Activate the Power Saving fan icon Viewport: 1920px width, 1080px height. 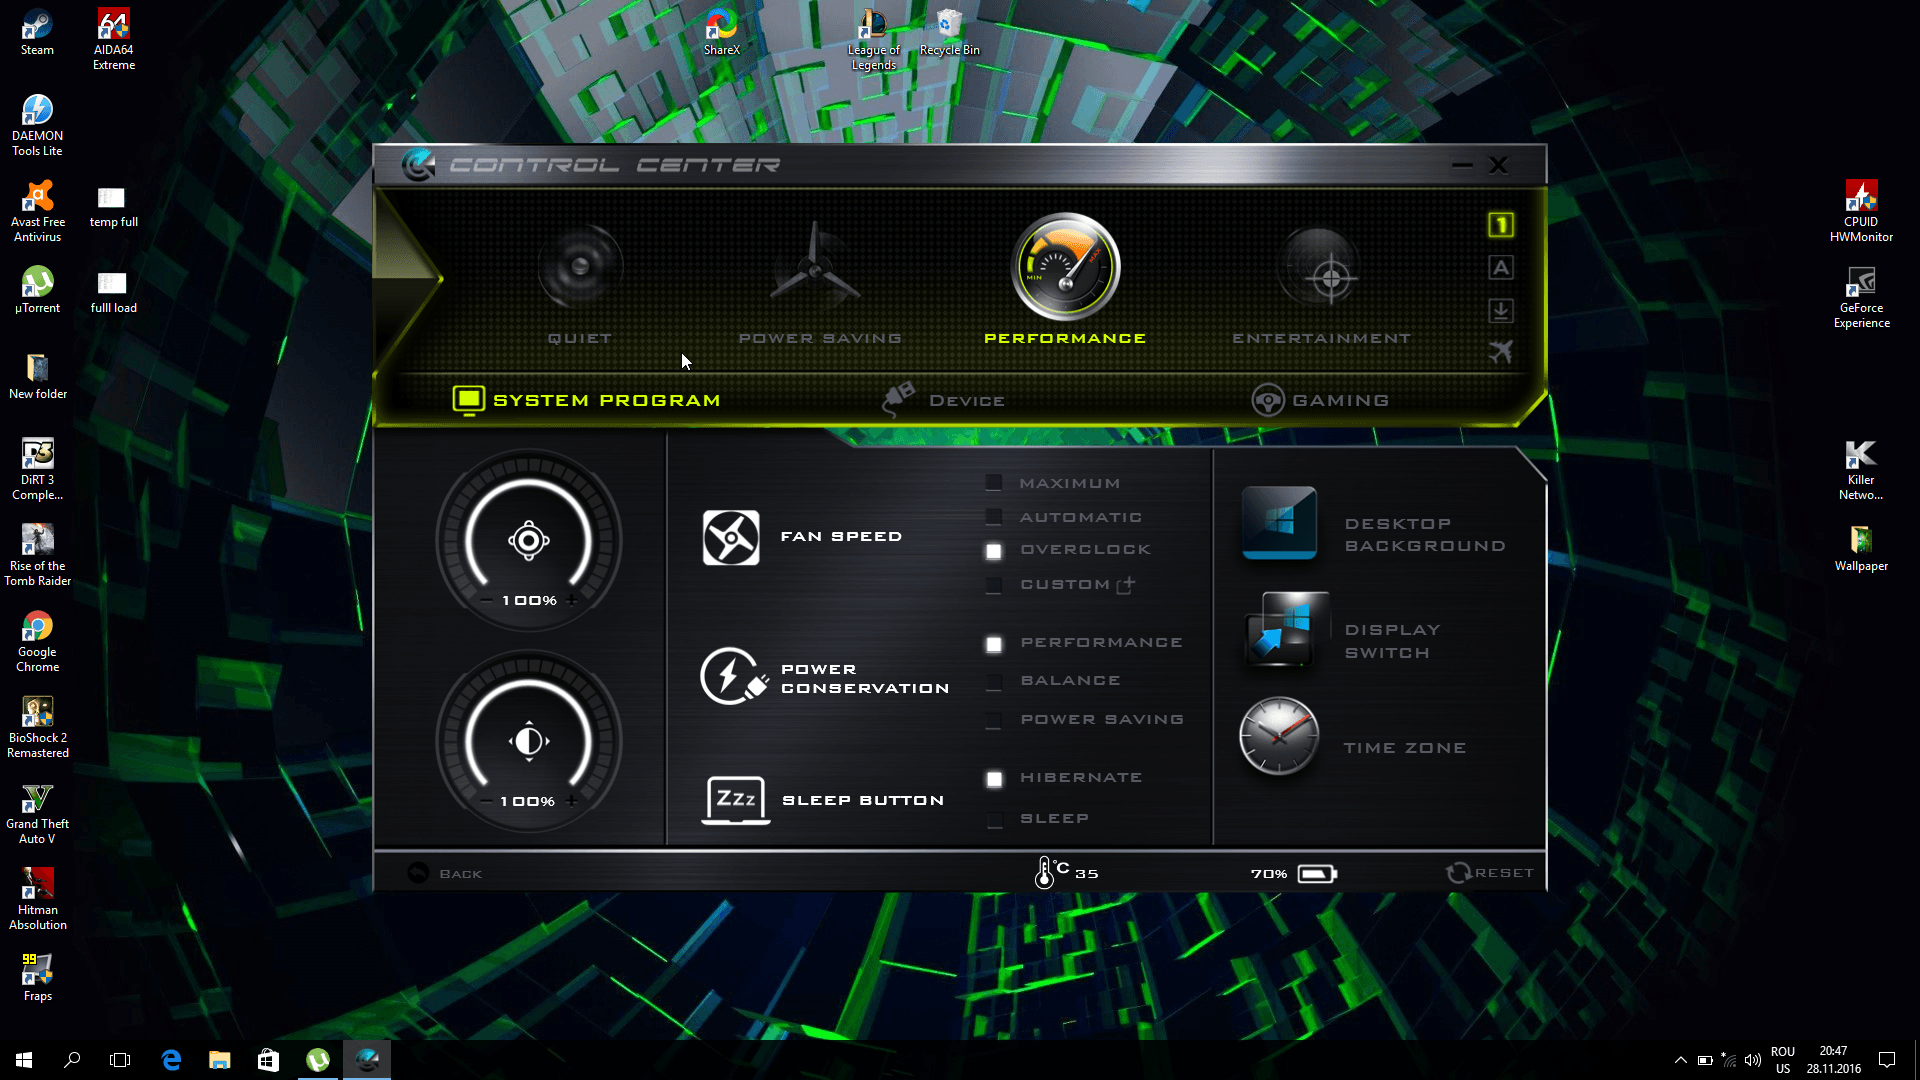(x=815, y=268)
